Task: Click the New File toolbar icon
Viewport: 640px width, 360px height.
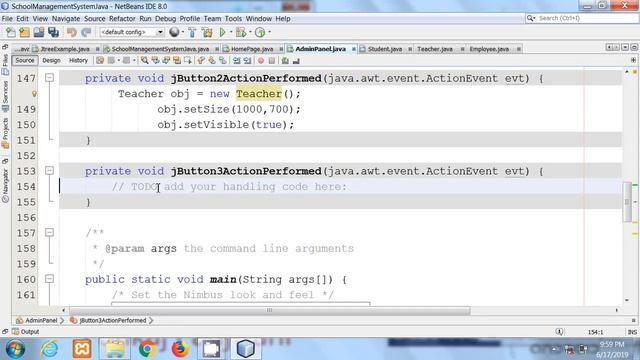Action: click(x=11, y=32)
